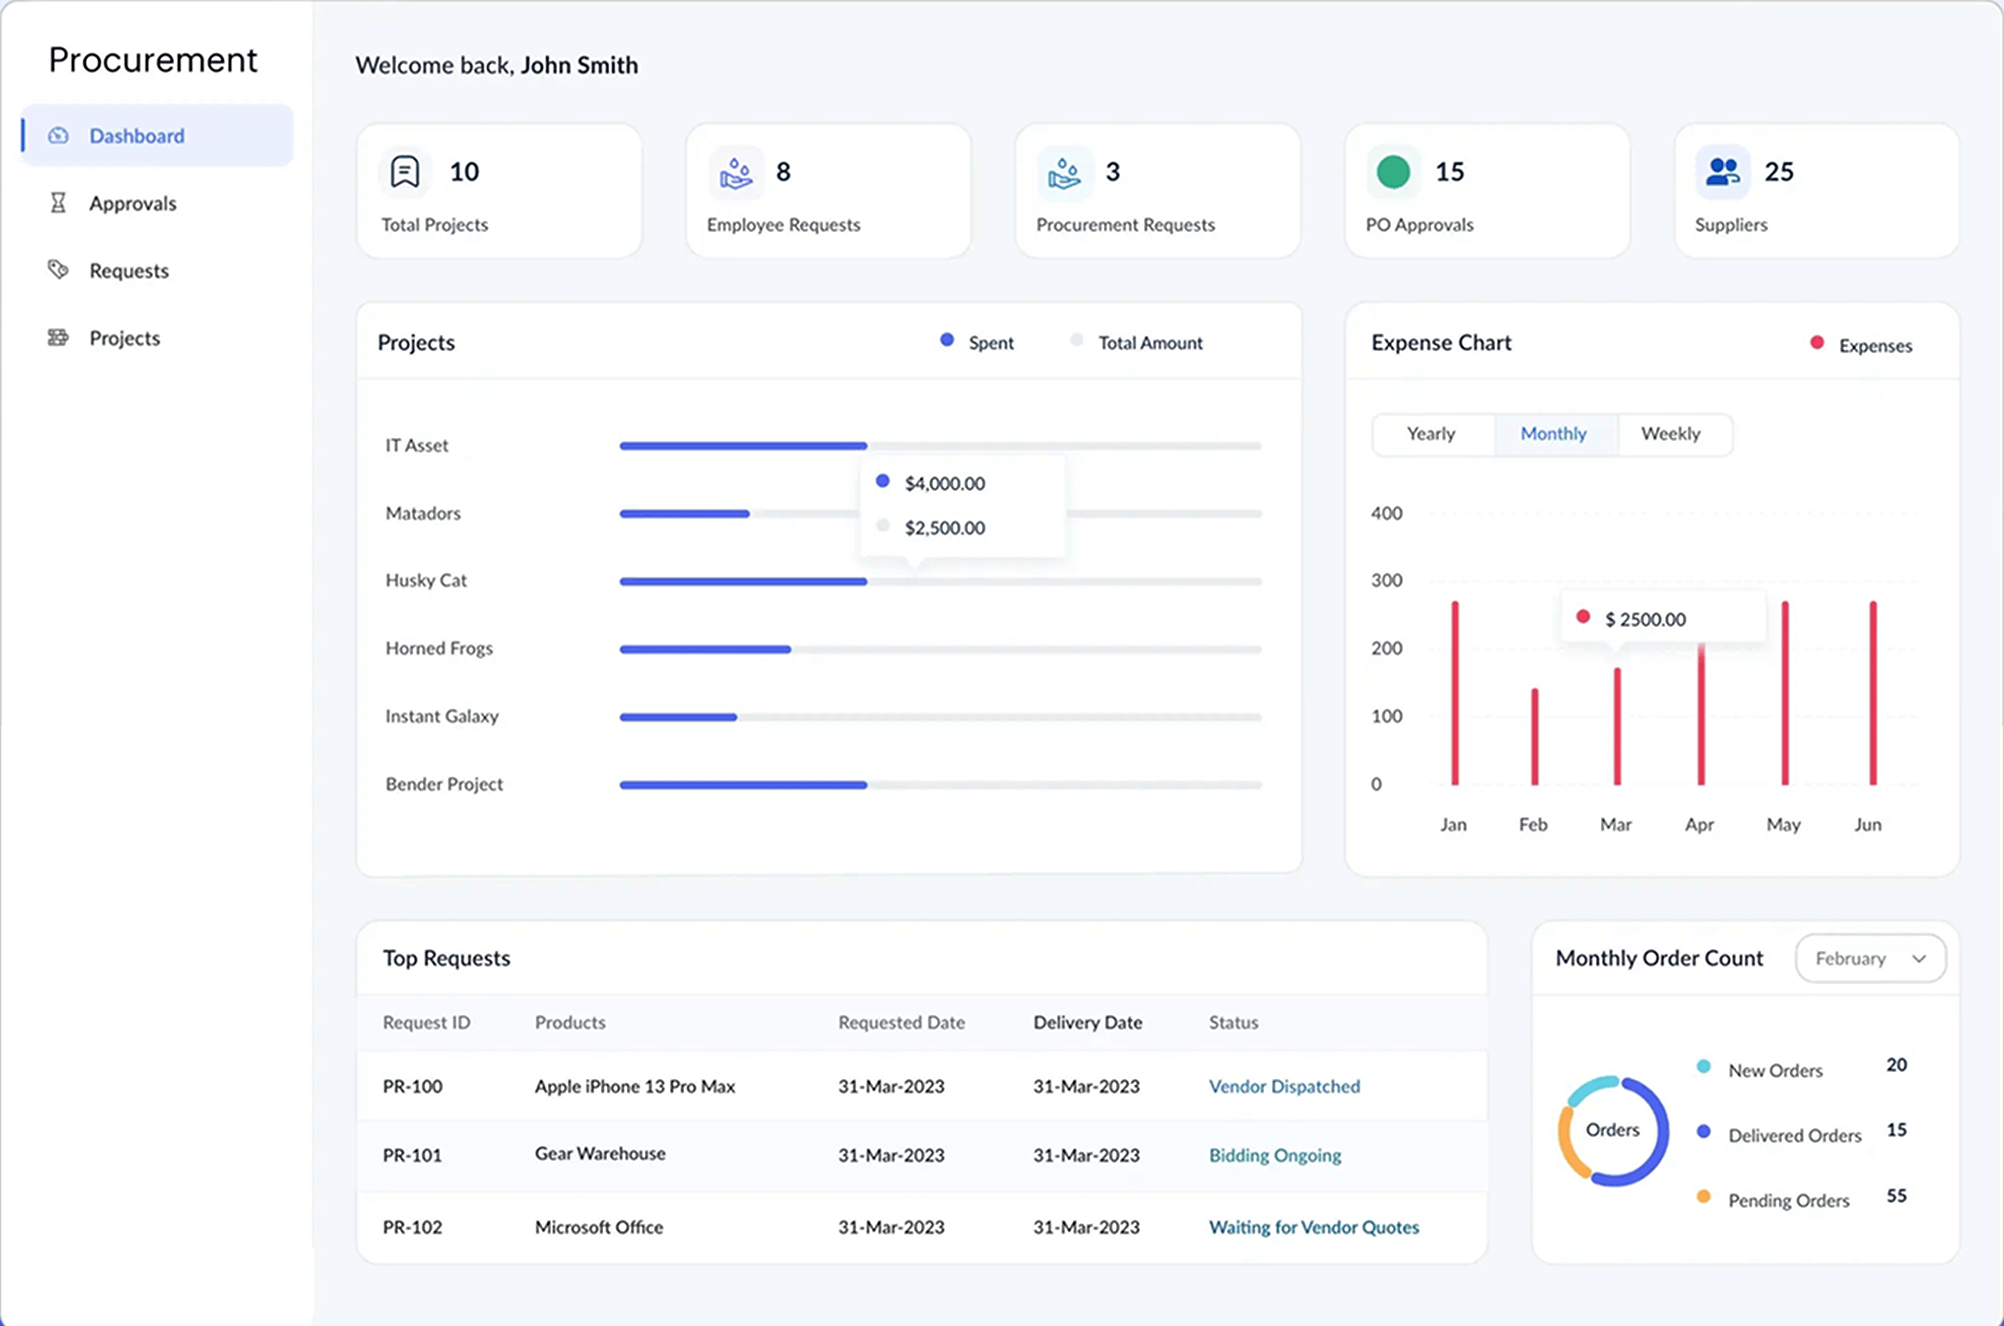2004x1326 pixels.
Task: Click the PO Approvals green circle icon
Action: pyautogui.click(x=1392, y=172)
